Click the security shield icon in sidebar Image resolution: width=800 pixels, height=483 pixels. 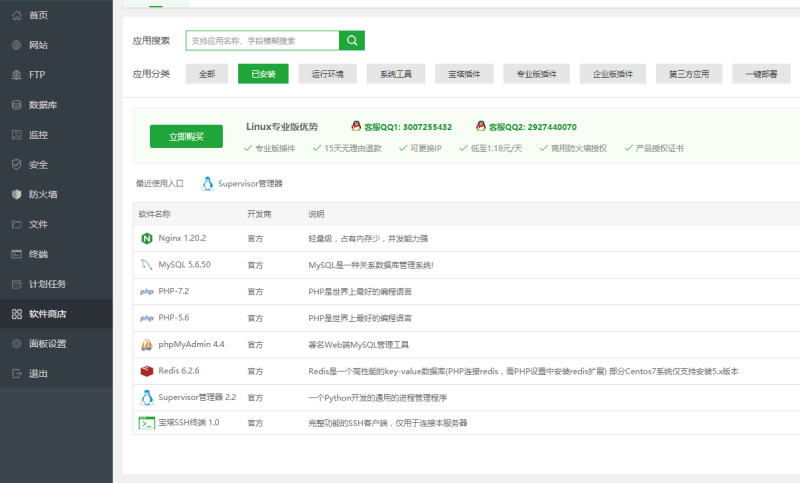tap(17, 164)
